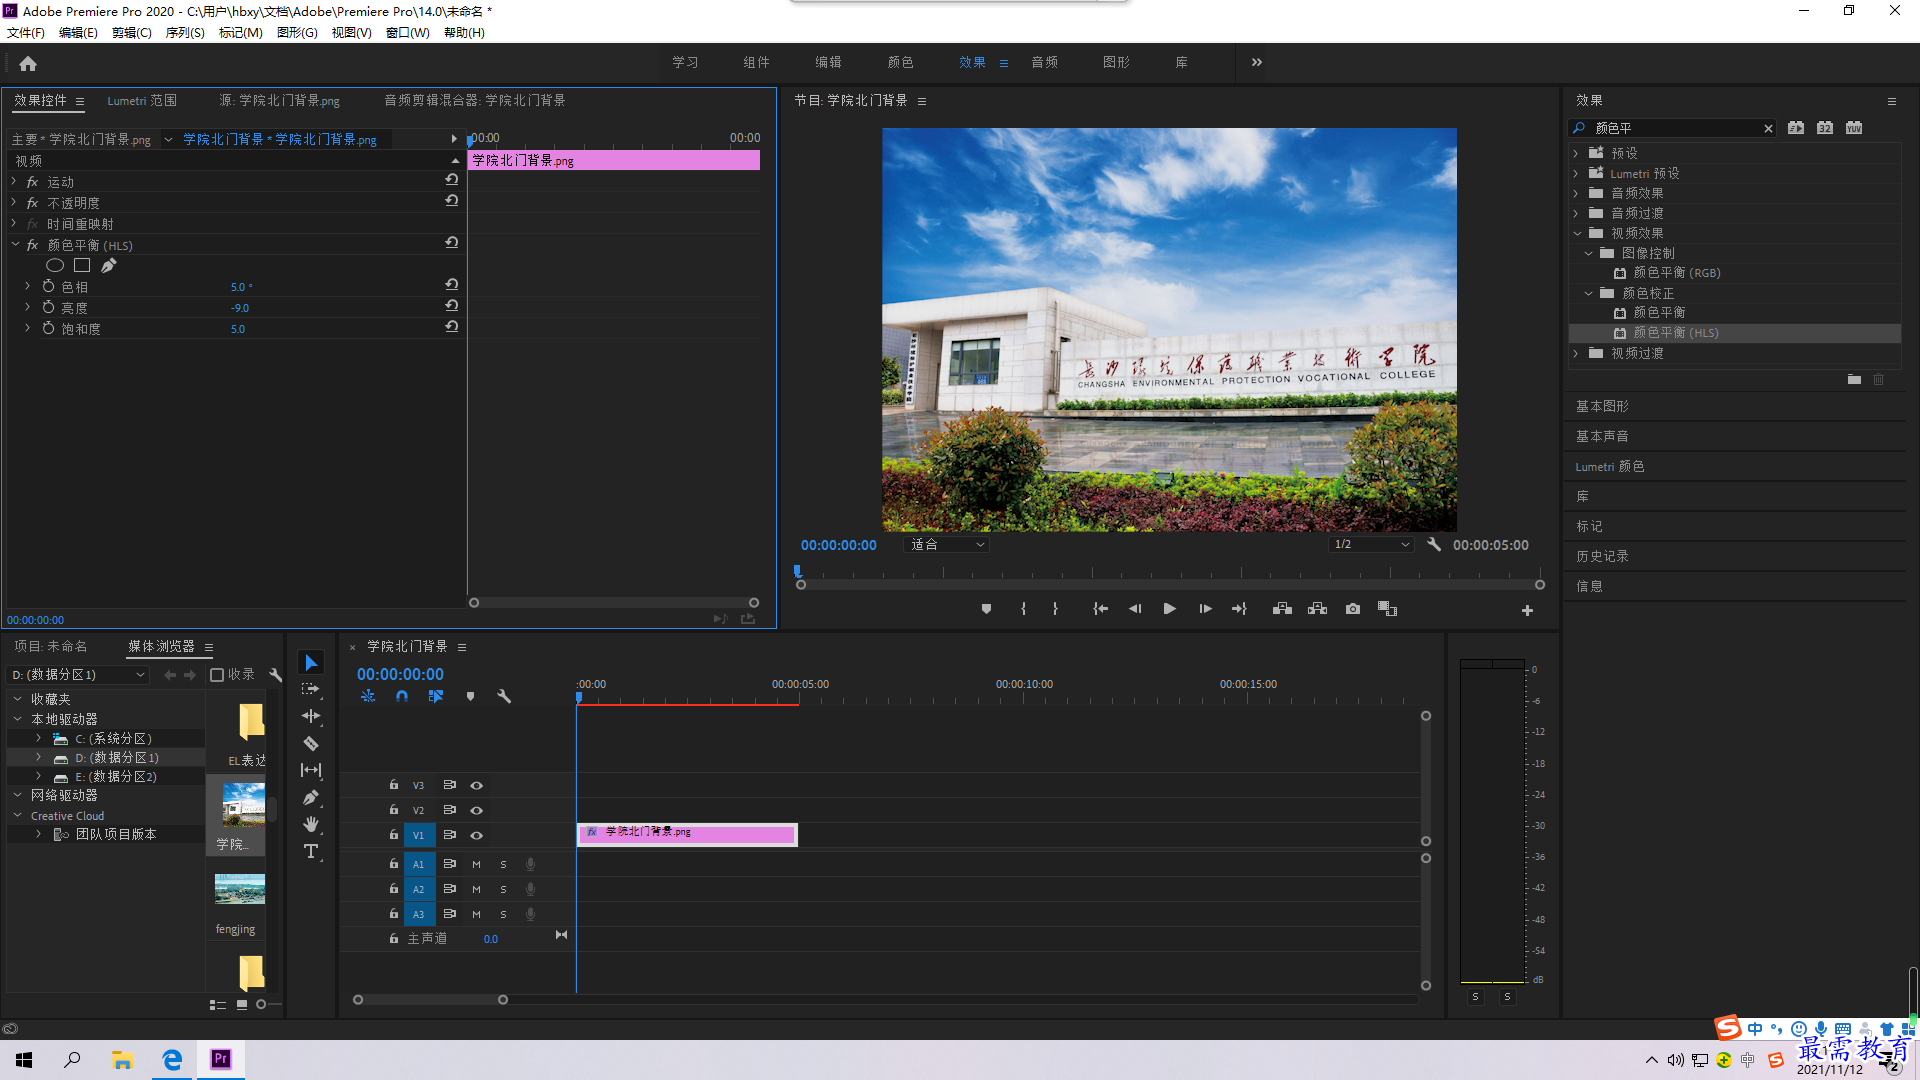Screen dimensions: 1920x1080
Task: Open timeline display settings wrench
Action: [x=504, y=696]
